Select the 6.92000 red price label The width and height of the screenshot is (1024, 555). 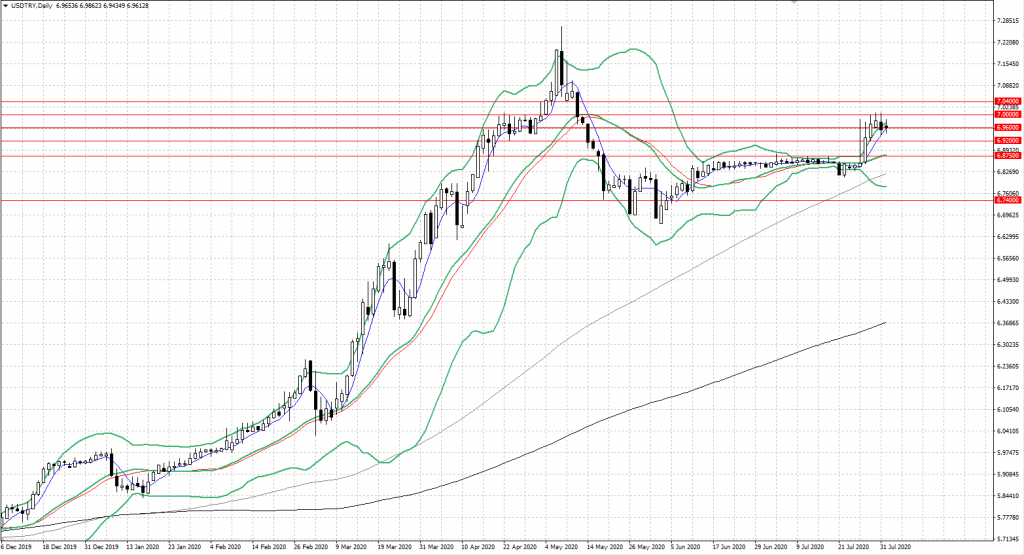(1007, 142)
